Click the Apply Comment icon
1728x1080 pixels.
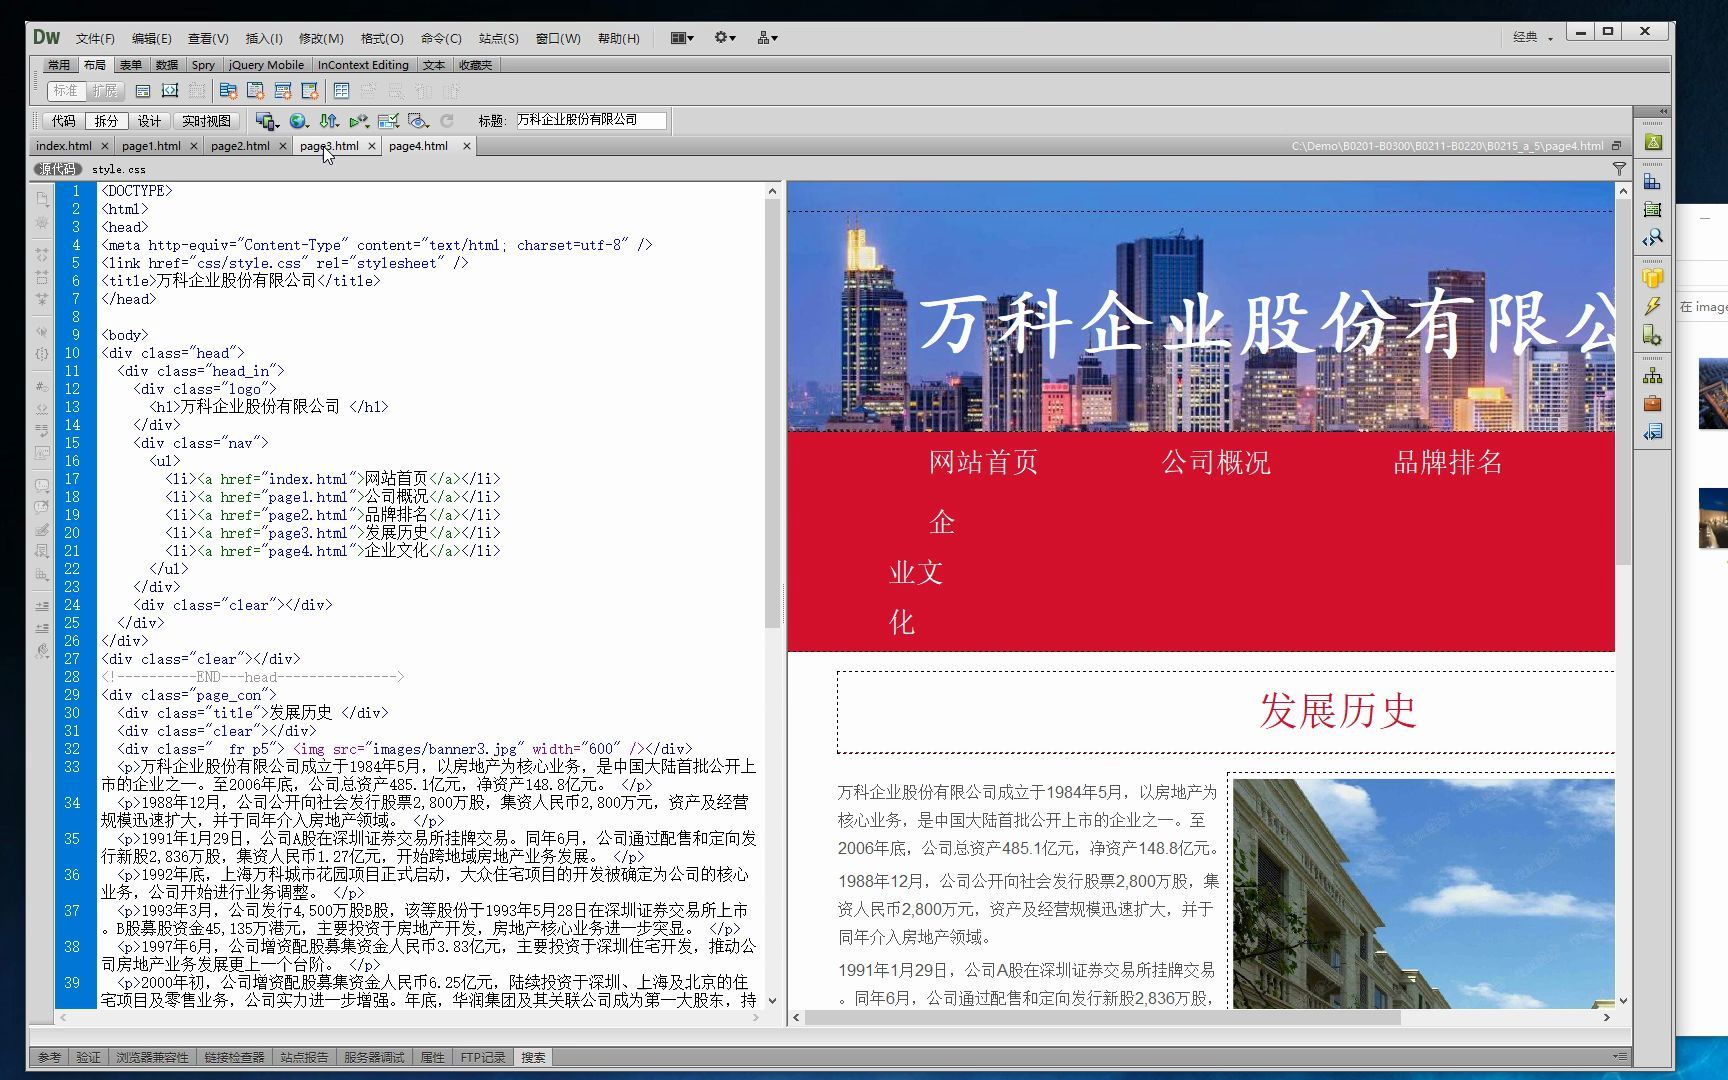[x=42, y=485]
